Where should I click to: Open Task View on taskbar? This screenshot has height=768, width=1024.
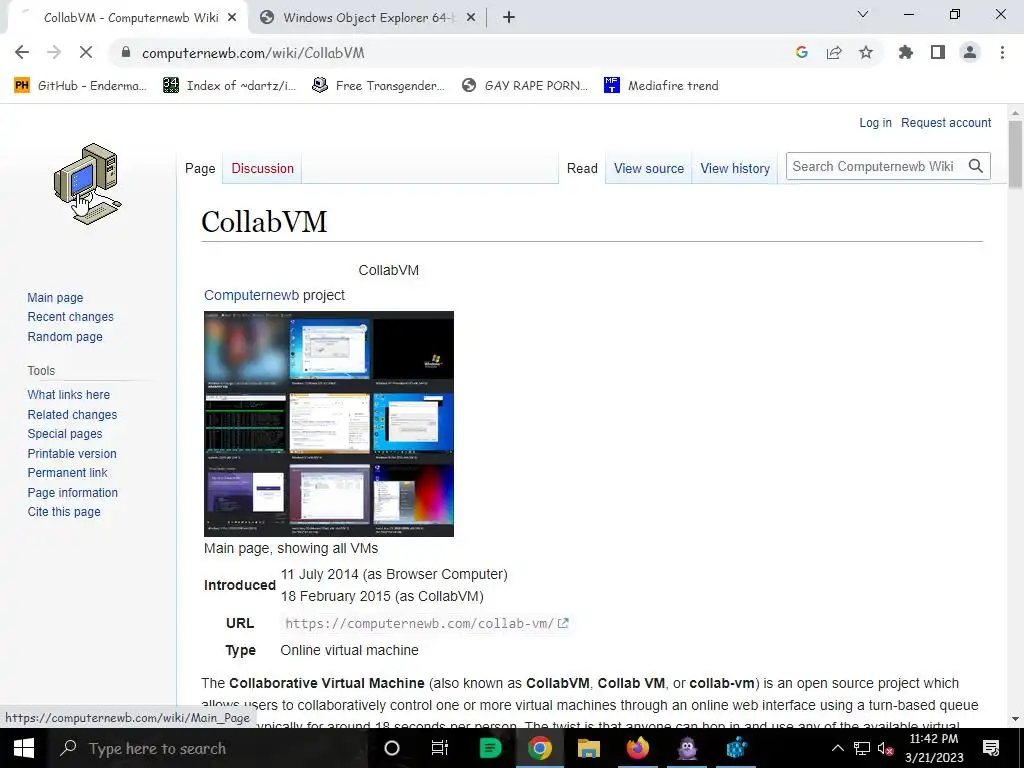[x=440, y=748]
